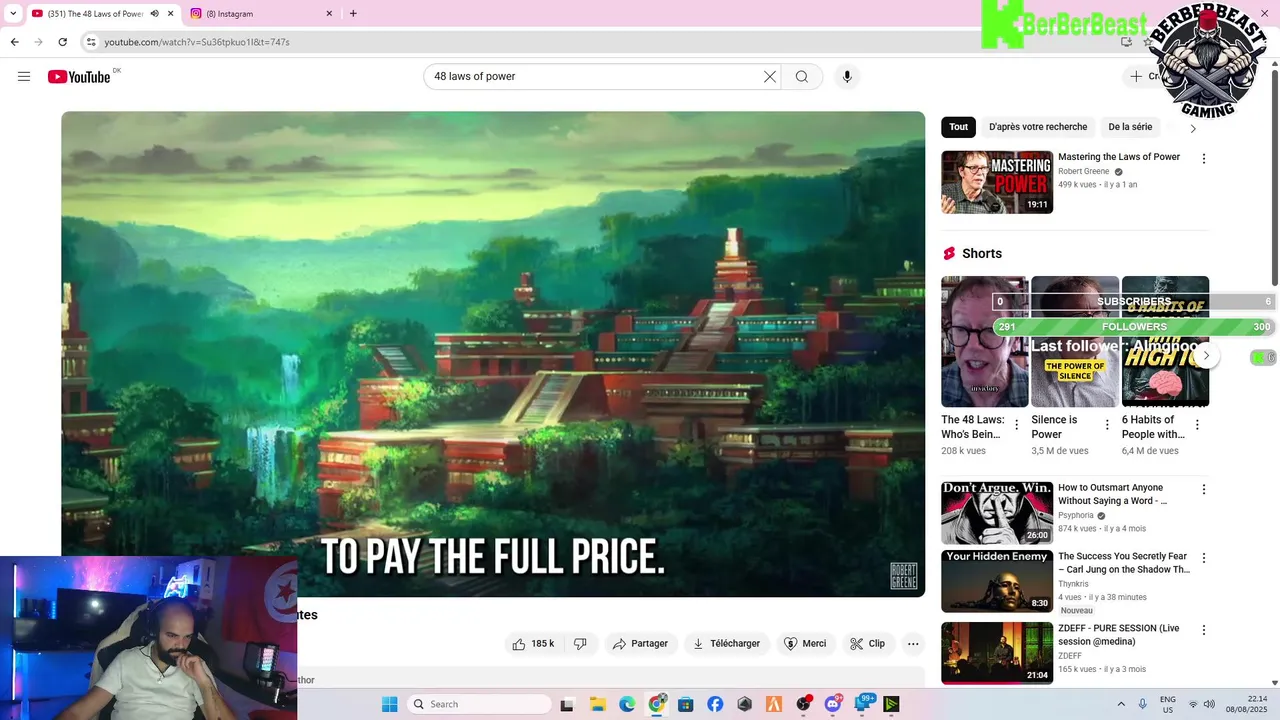Open a new browser tab with plus
Image resolution: width=1280 pixels, height=720 pixels.
(353, 14)
